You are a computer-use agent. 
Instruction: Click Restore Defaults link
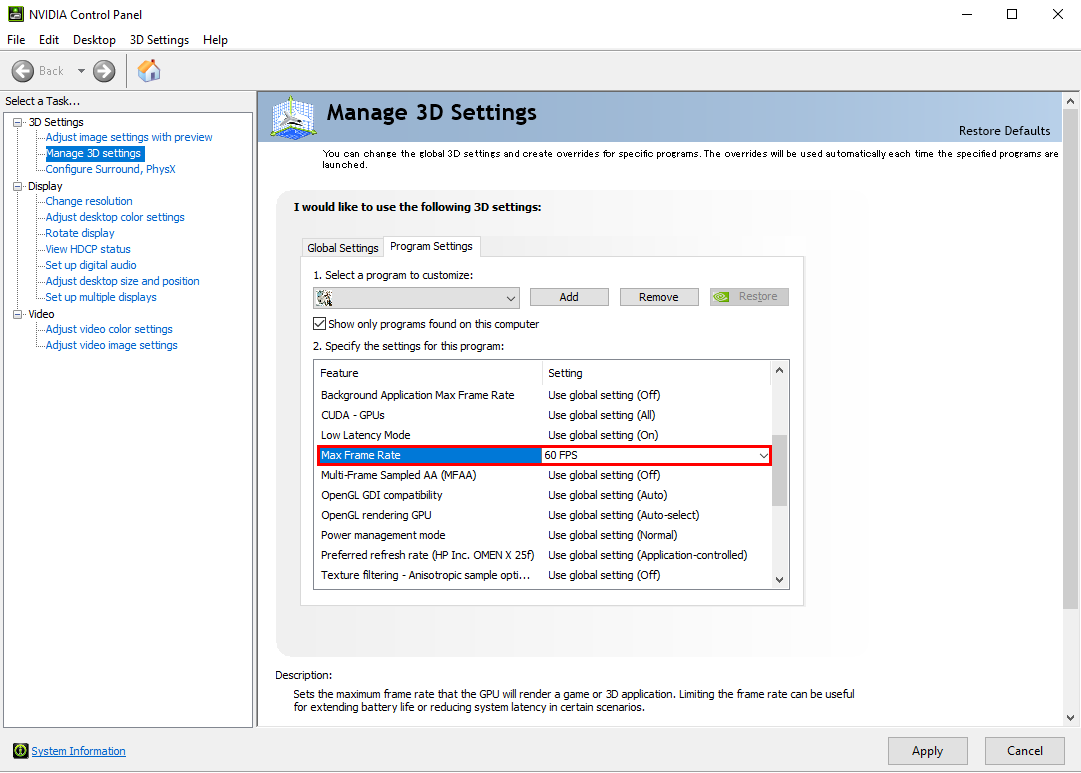[x=1004, y=131]
